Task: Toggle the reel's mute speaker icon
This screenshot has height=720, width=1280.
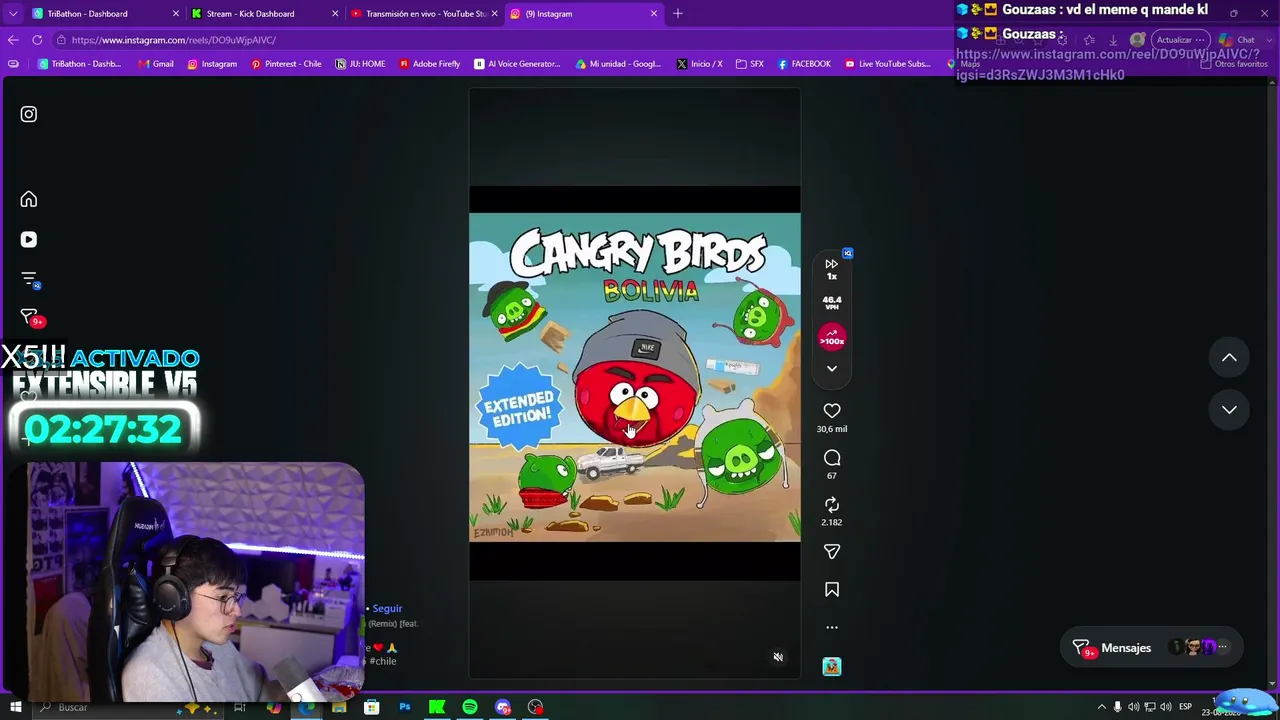Action: point(778,657)
